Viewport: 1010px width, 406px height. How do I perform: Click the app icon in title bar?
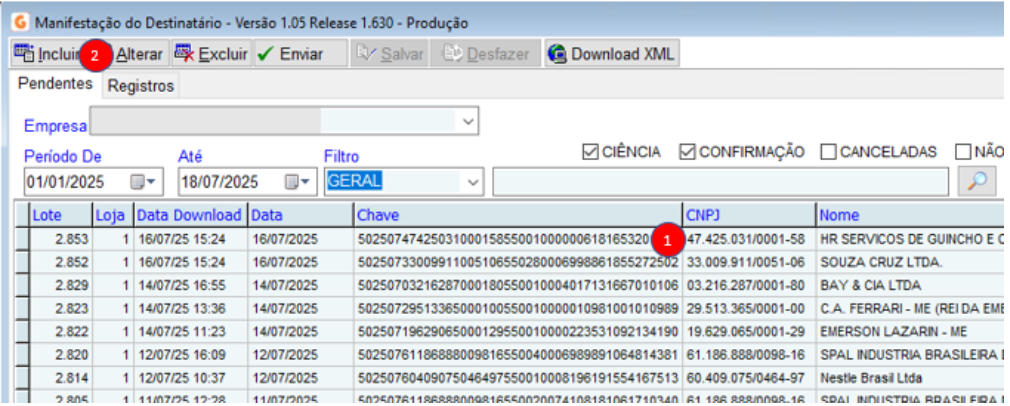(x=21, y=23)
